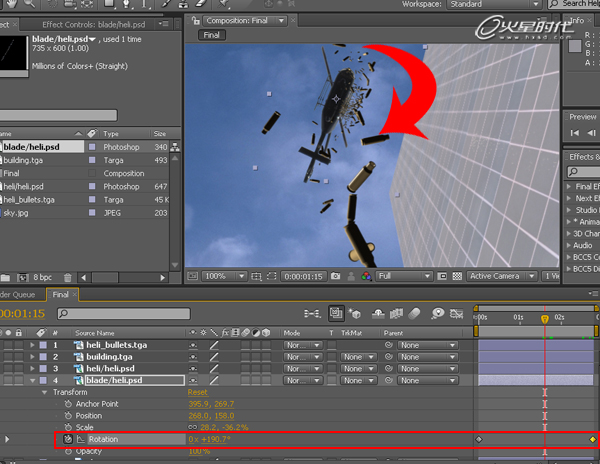The height and width of the screenshot is (464, 600).
Task: Enable Motion Blur icon in timeline toolbar
Action: click(414, 314)
